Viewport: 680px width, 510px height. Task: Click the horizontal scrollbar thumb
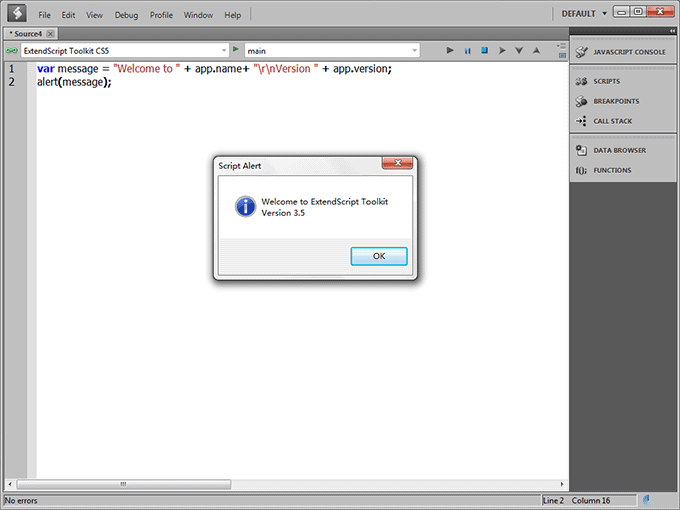point(124,484)
